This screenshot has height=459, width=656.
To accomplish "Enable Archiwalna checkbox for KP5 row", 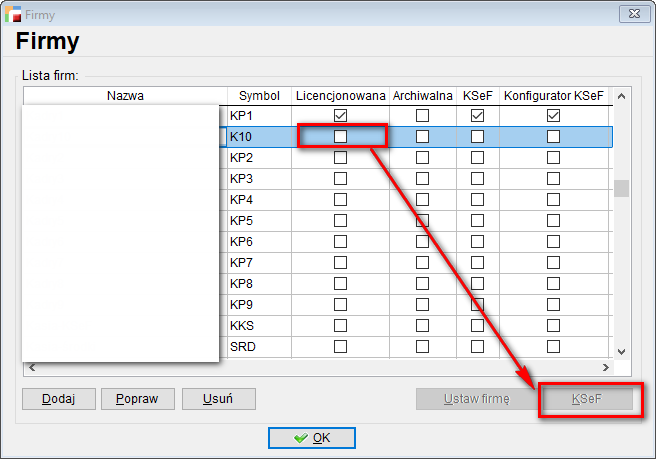I will pyautogui.click(x=422, y=220).
